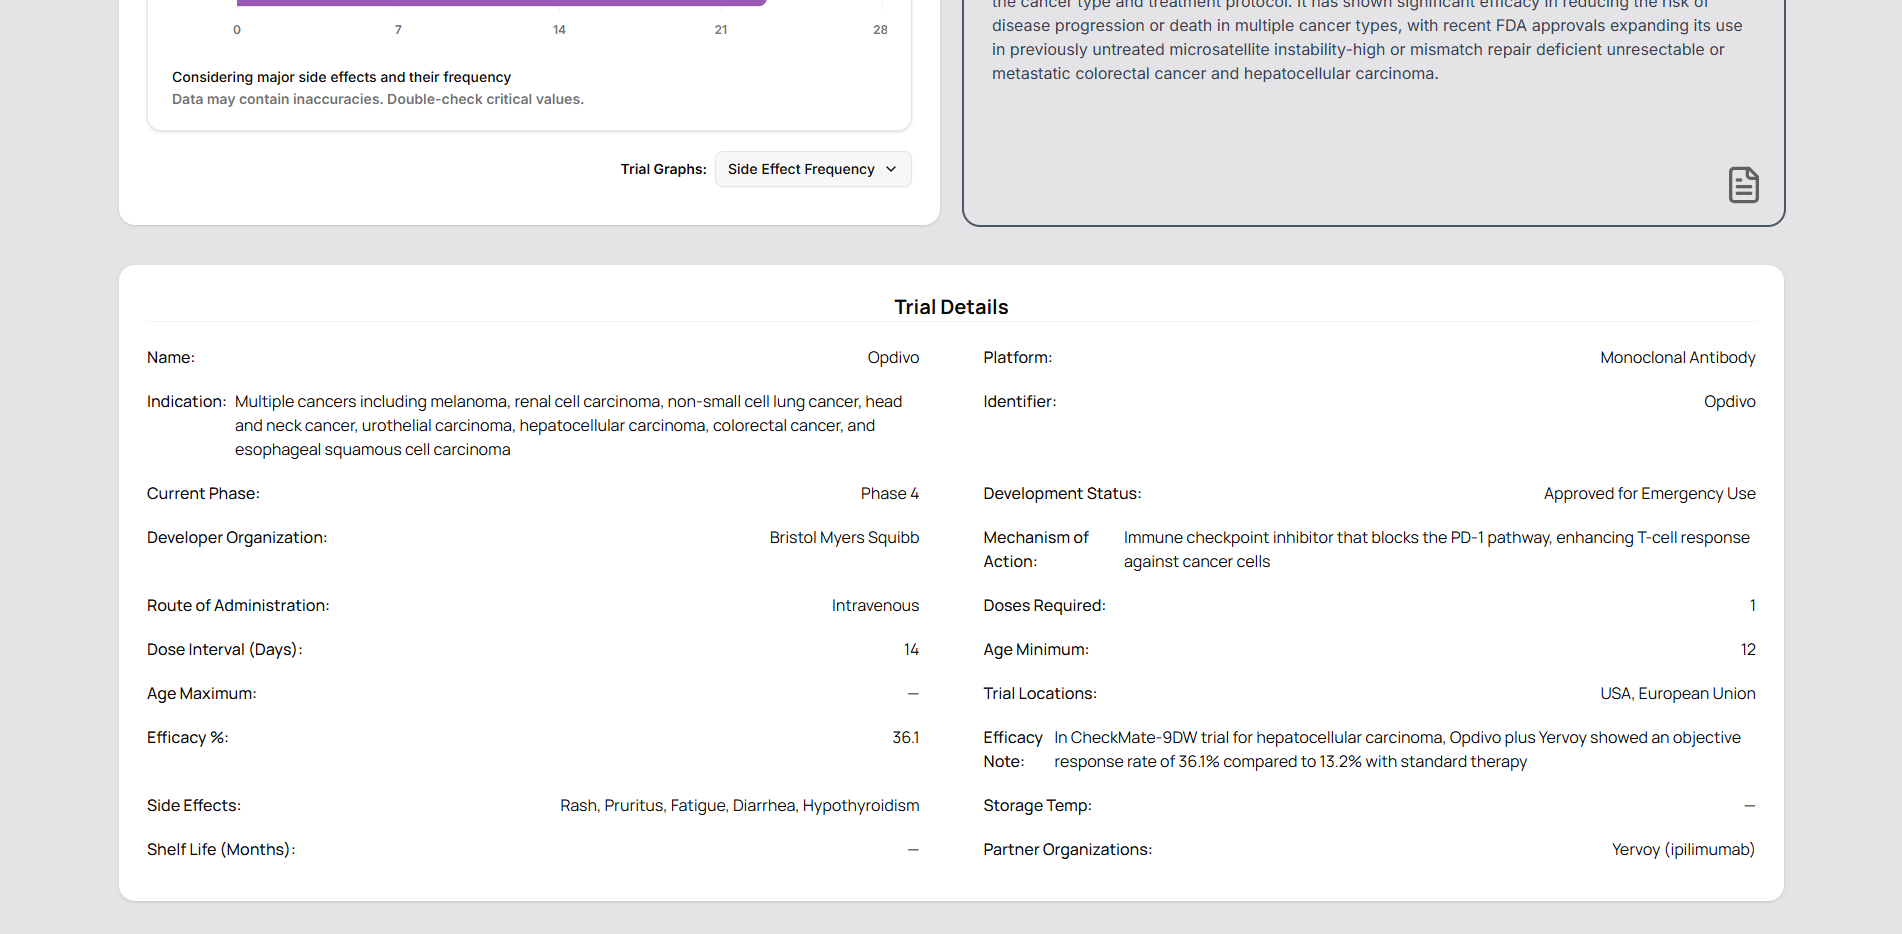Open the document icon in summary card
Image resolution: width=1902 pixels, height=934 pixels.
point(1743,185)
